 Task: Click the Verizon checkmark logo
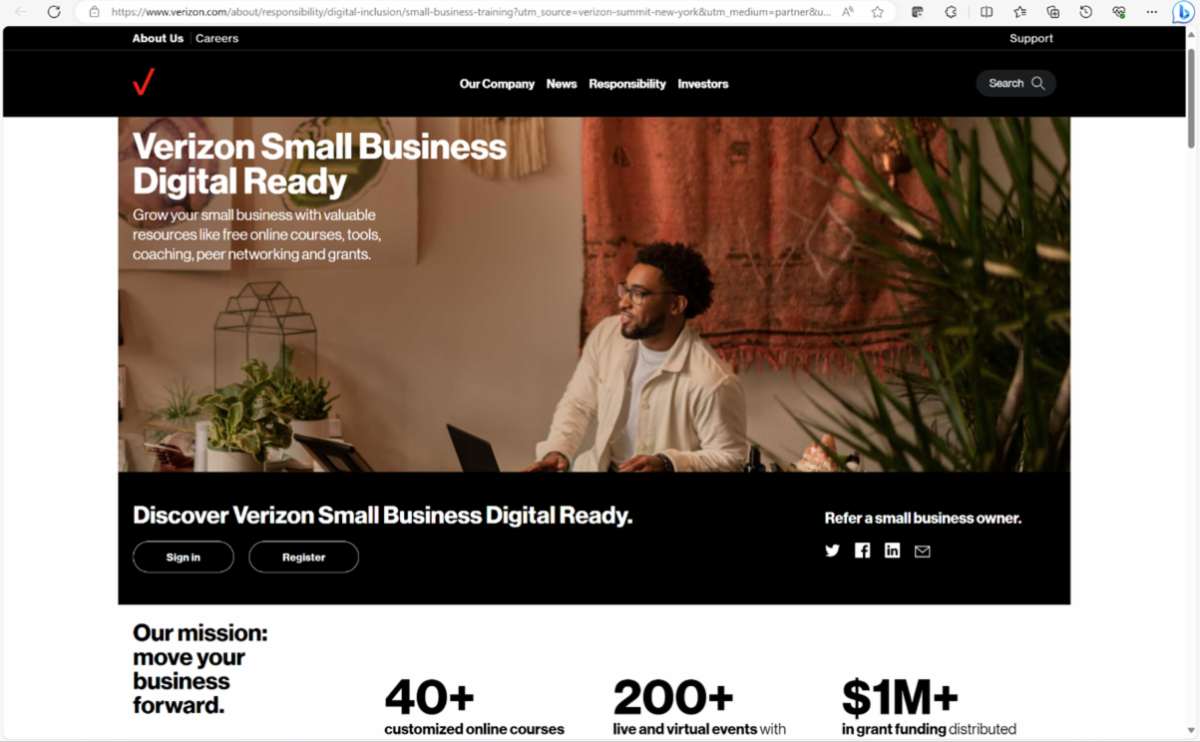[144, 82]
